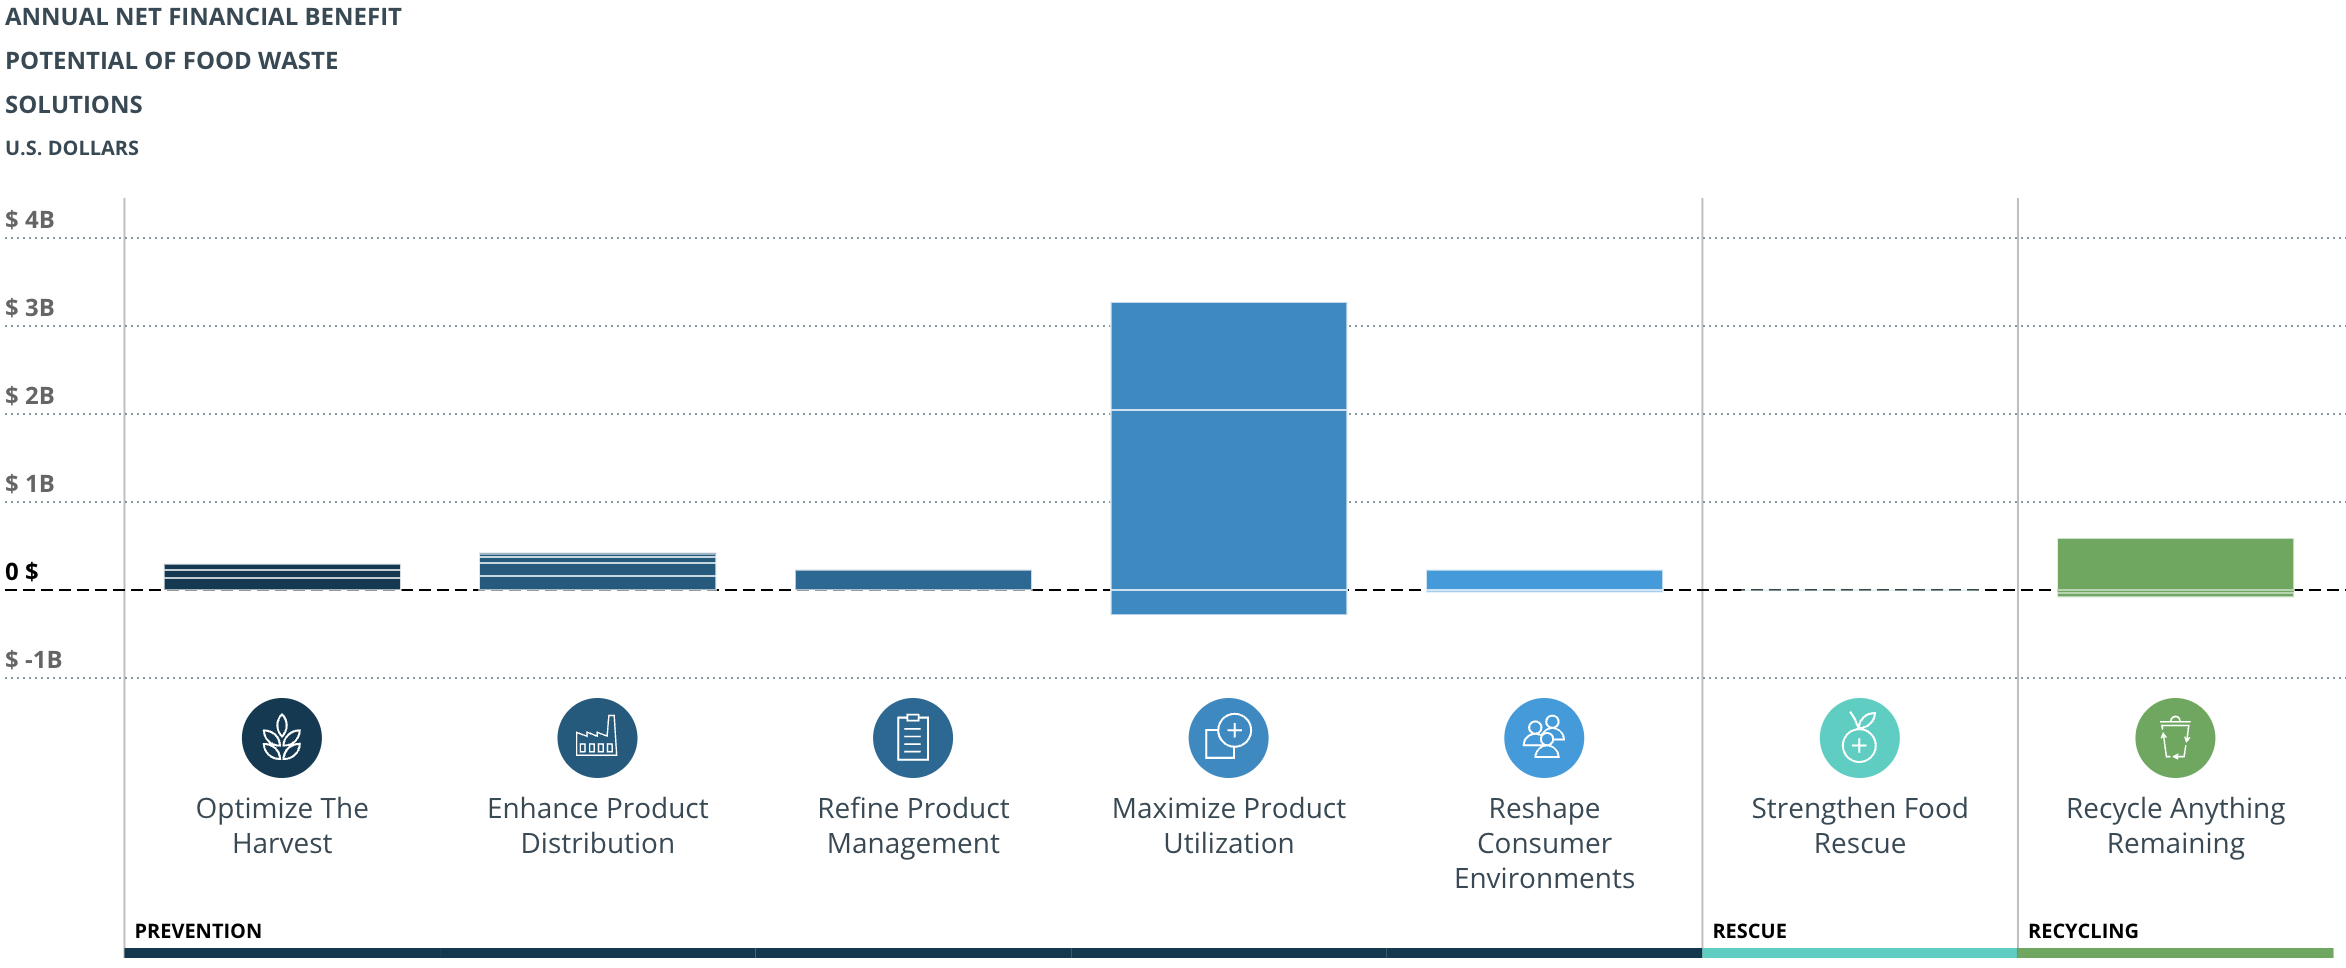Select the clipboard icon for Refine Product Management

tap(911, 737)
